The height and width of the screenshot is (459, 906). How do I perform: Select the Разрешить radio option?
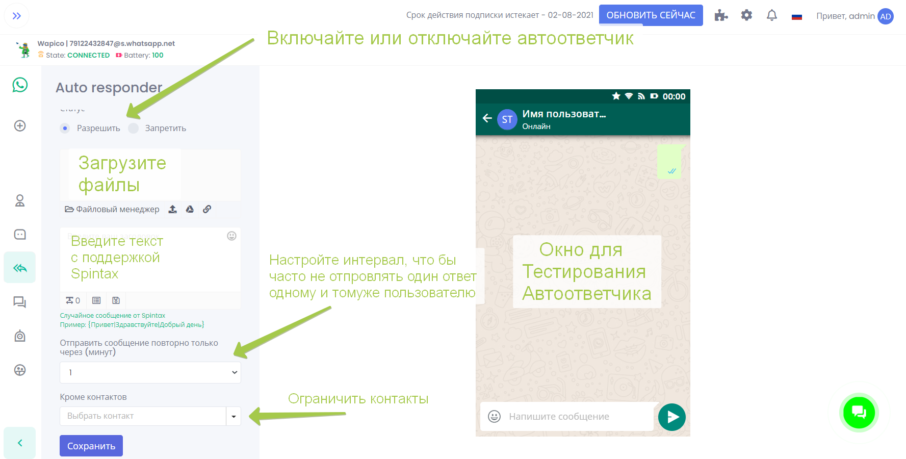(x=65, y=128)
